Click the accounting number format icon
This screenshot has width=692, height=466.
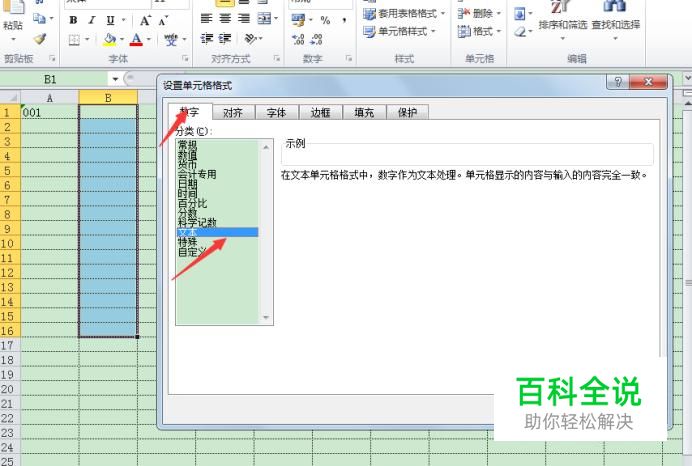298,20
